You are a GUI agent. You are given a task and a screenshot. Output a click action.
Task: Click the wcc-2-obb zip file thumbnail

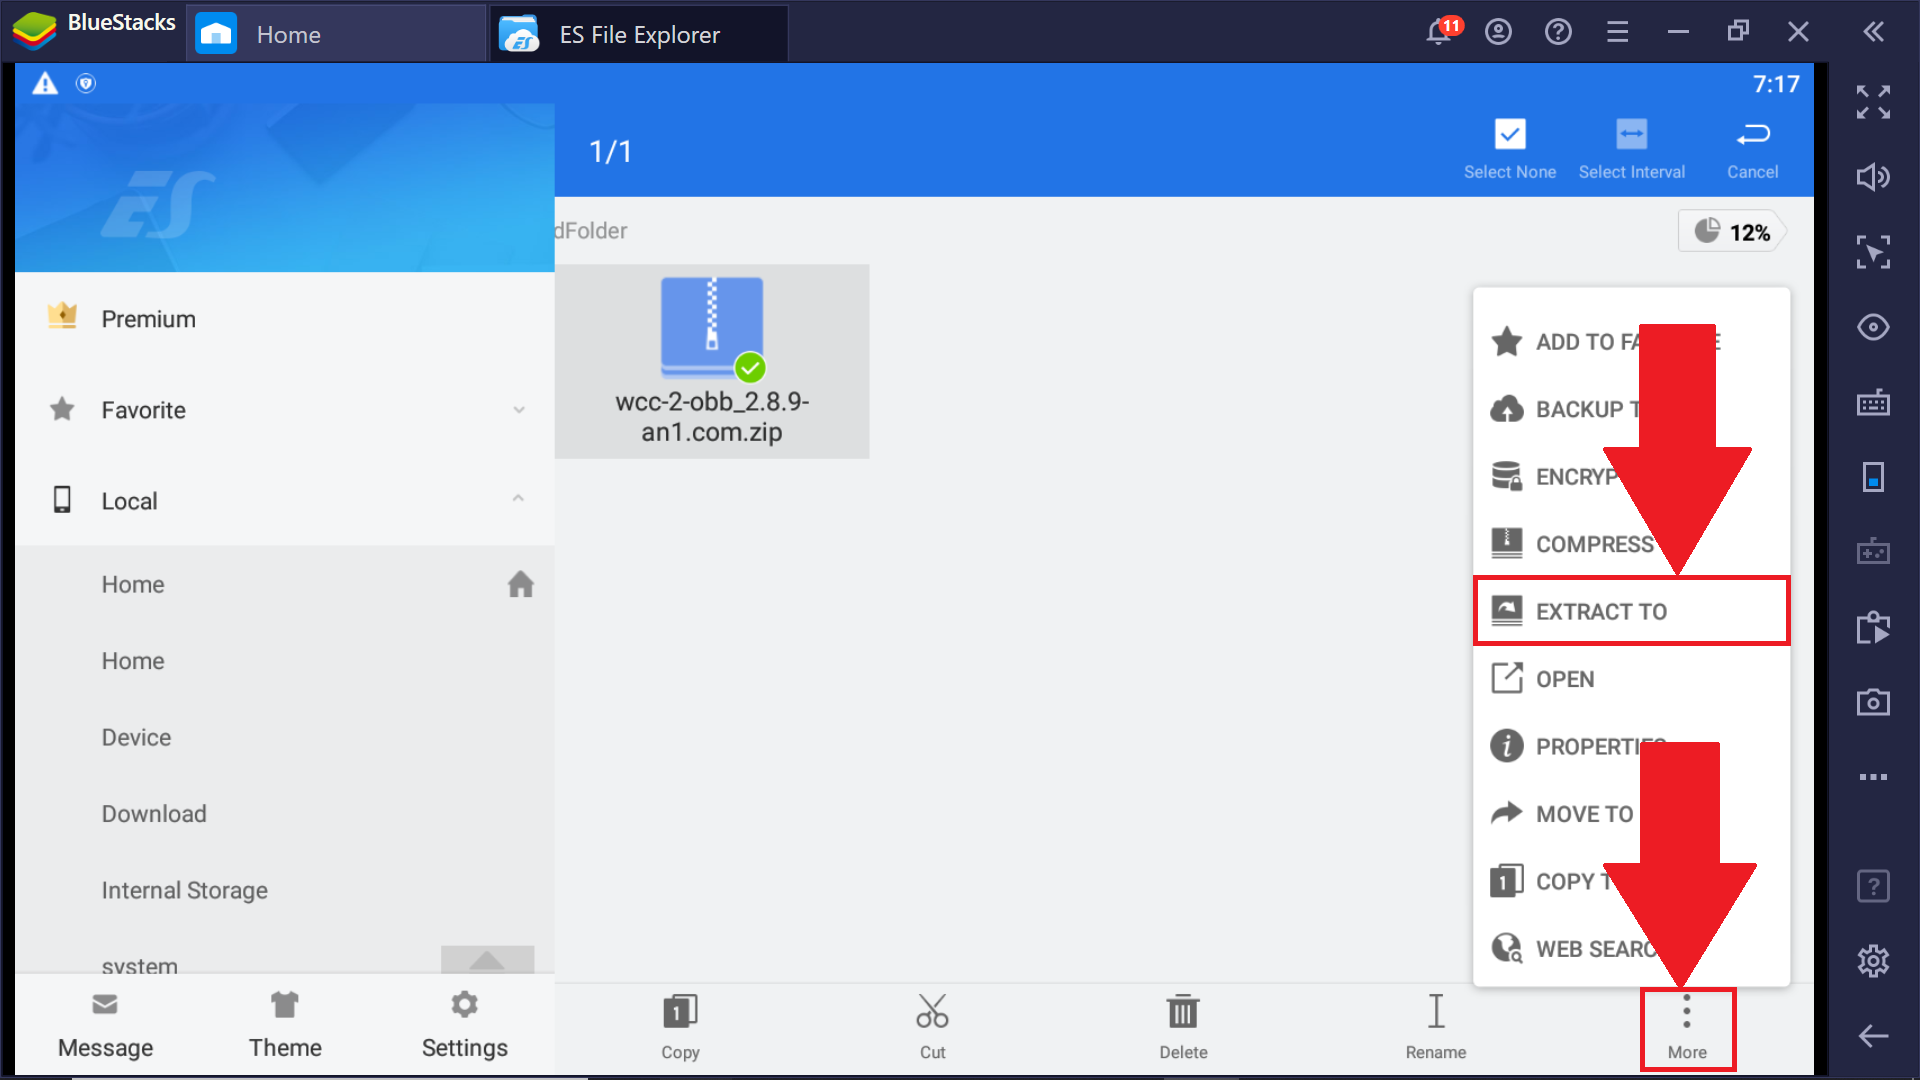click(x=712, y=327)
